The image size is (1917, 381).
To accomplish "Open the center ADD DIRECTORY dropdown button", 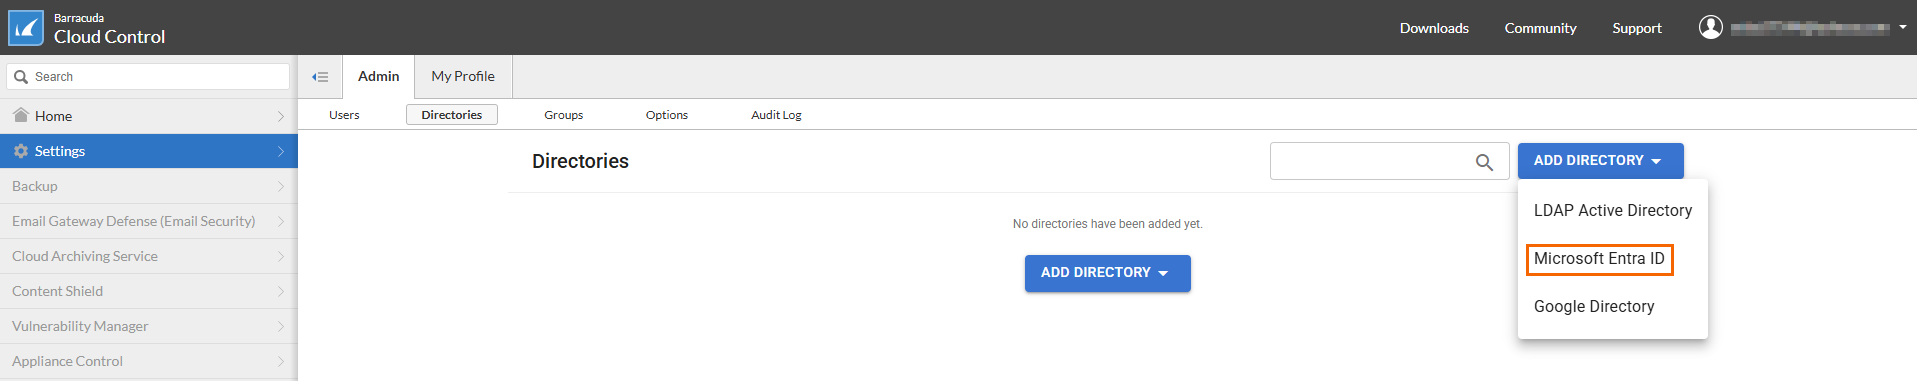I will click(x=1107, y=273).
